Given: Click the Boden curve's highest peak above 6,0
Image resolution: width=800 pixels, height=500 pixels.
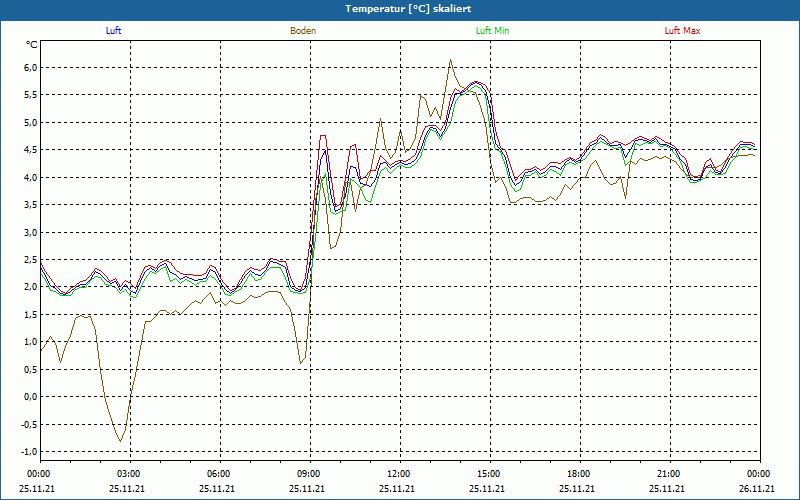Looking at the screenshot, I should pyautogui.click(x=450, y=60).
